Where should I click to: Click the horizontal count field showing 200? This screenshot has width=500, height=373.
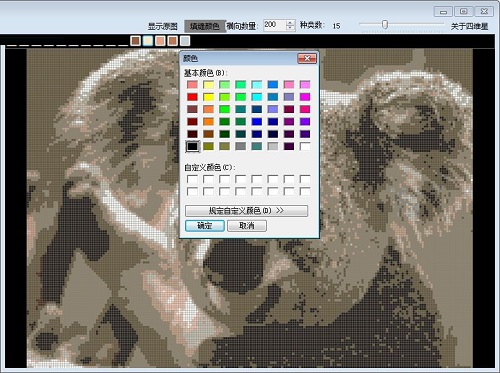(275, 25)
